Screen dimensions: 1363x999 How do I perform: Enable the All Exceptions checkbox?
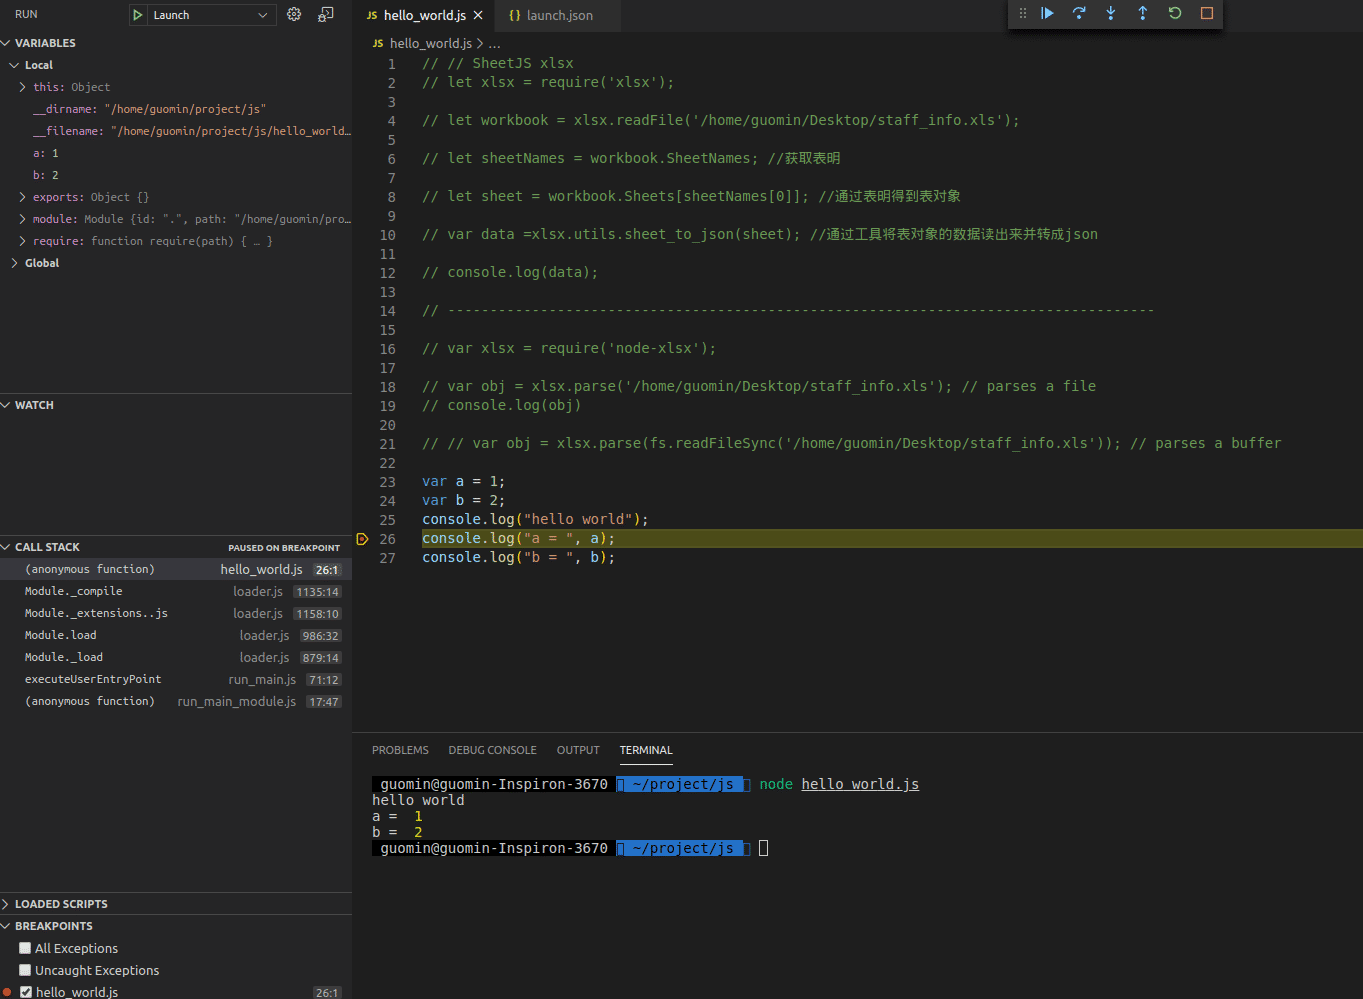point(24,948)
